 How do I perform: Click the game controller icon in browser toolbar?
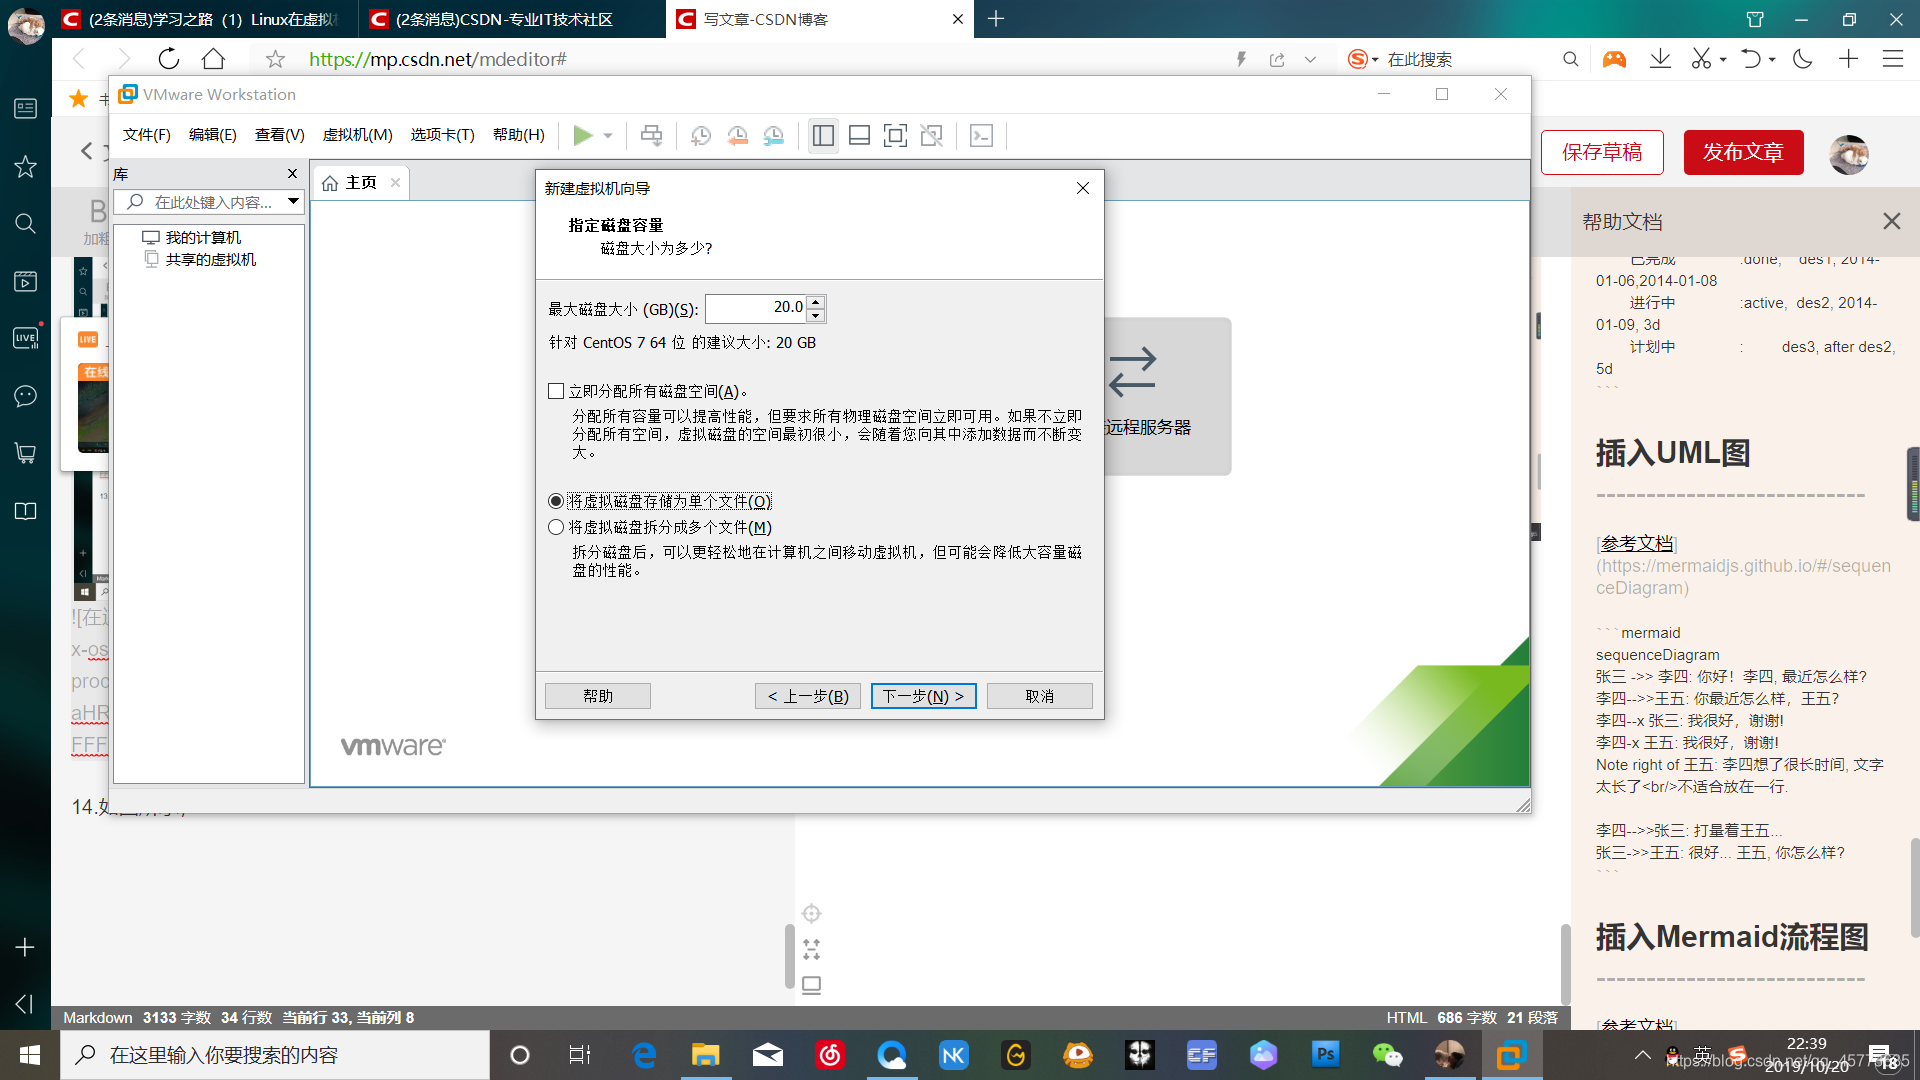click(1614, 59)
